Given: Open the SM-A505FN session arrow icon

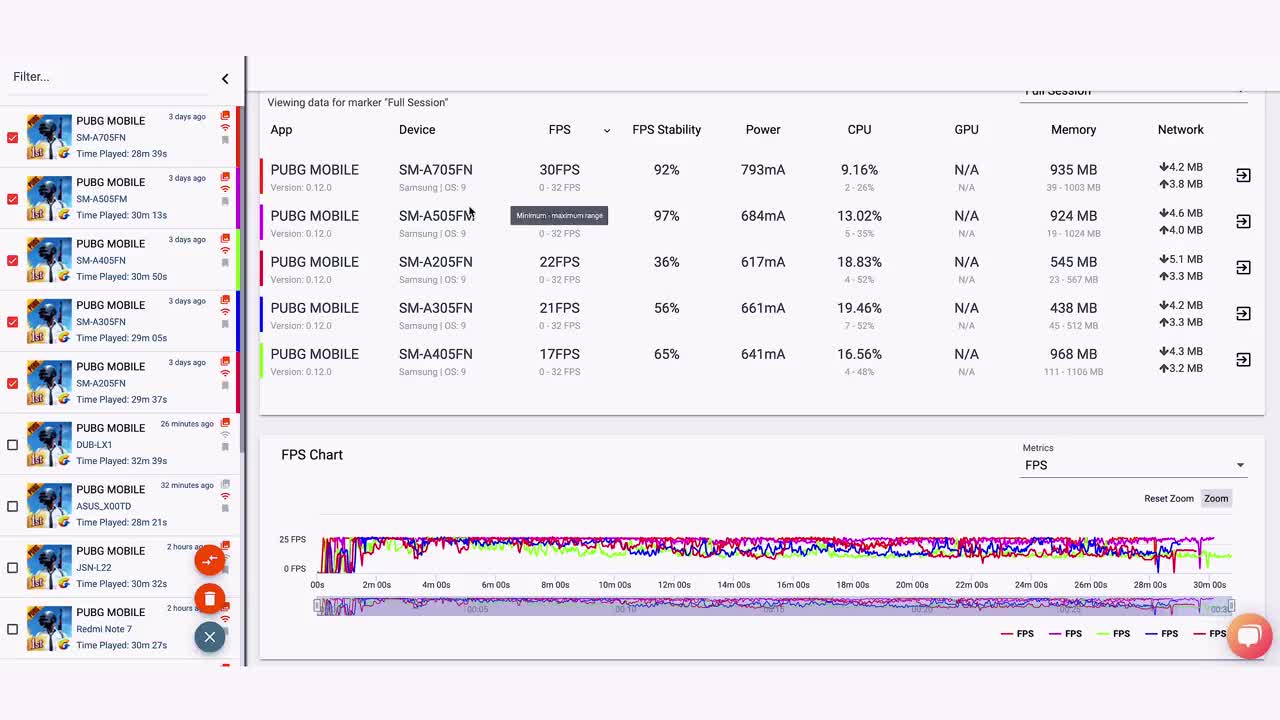Looking at the screenshot, I should click(x=1243, y=221).
